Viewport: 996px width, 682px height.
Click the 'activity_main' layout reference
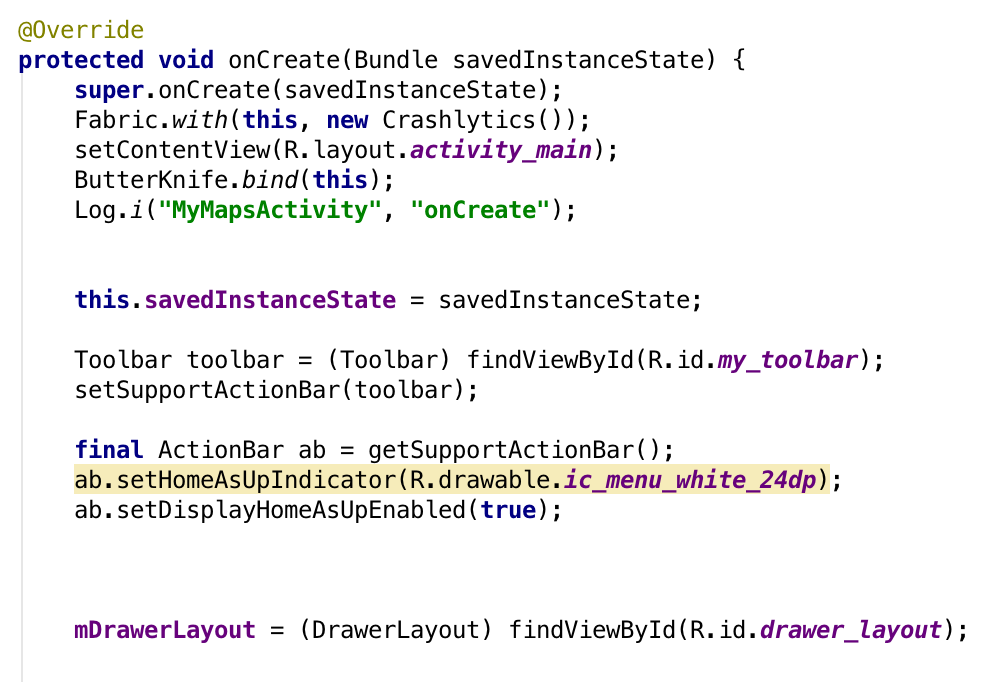coord(501,150)
